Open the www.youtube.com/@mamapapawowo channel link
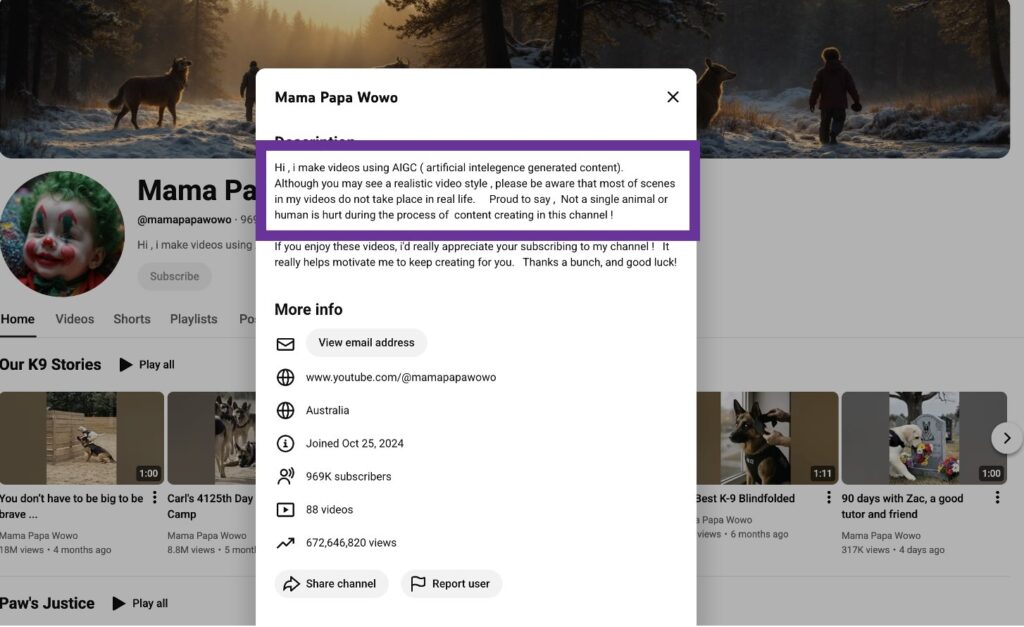This screenshot has width=1024, height=627. pyautogui.click(x=400, y=377)
